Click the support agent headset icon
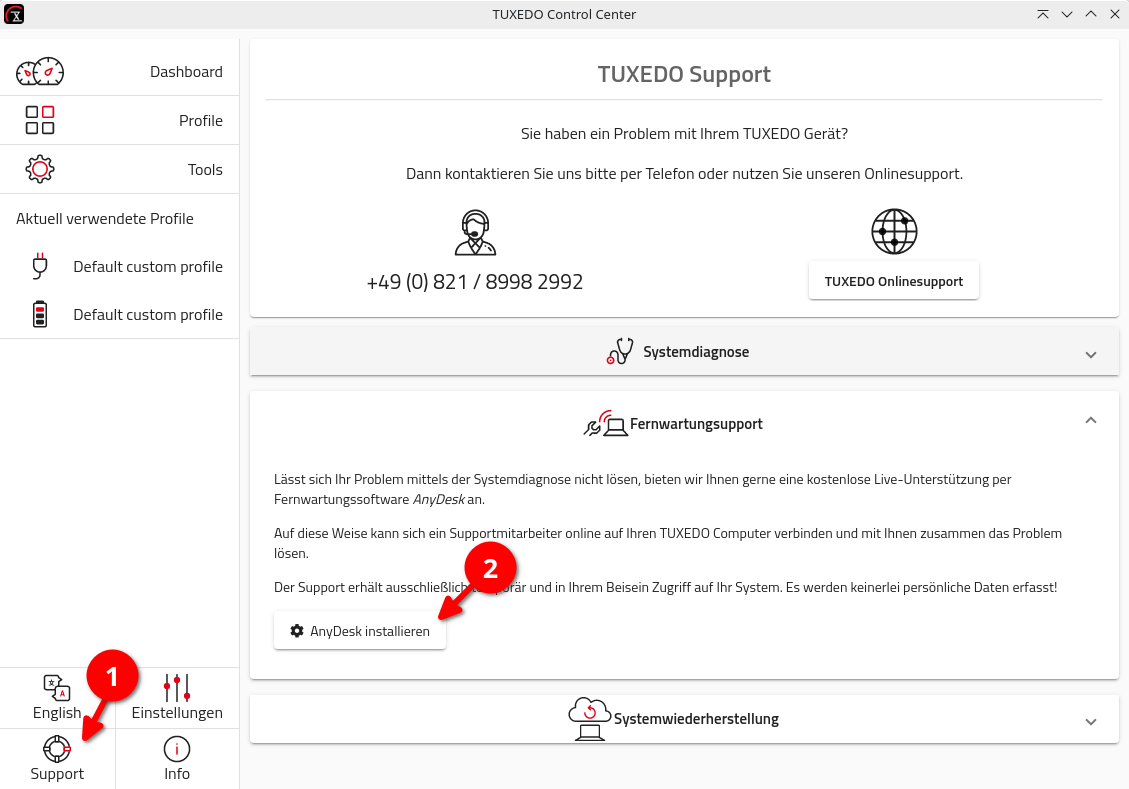The height and width of the screenshot is (789, 1129). tap(475, 233)
